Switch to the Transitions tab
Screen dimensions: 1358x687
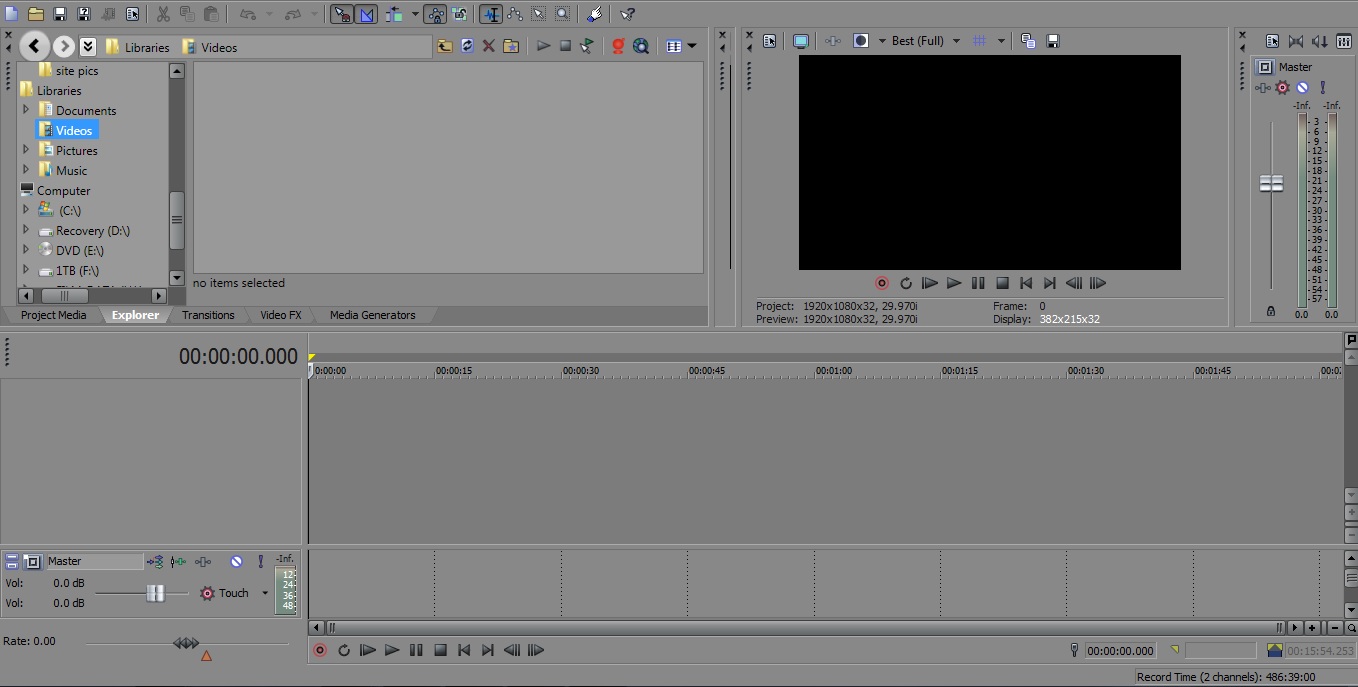[x=207, y=315]
